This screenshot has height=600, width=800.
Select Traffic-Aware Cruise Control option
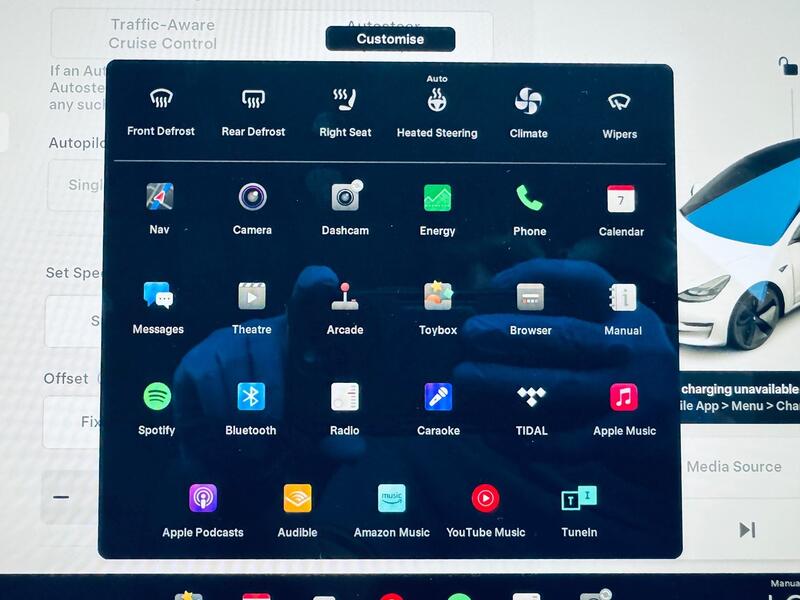click(163, 34)
